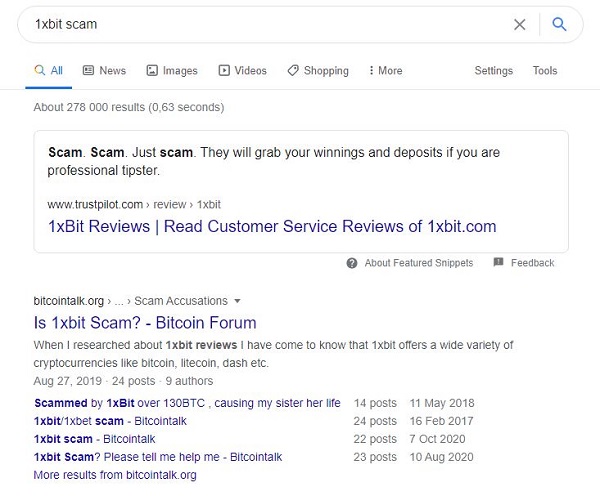
Task: Open the Tools options
Action: (x=545, y=70)
